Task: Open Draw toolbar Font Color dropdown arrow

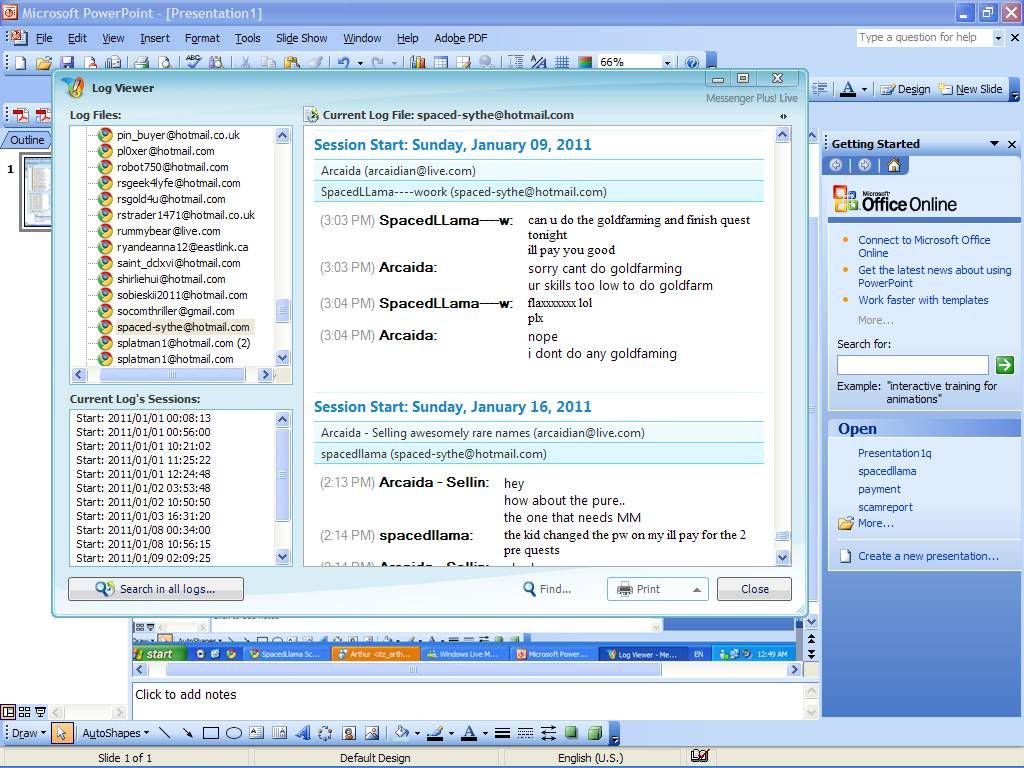Action: pos(485,733)
